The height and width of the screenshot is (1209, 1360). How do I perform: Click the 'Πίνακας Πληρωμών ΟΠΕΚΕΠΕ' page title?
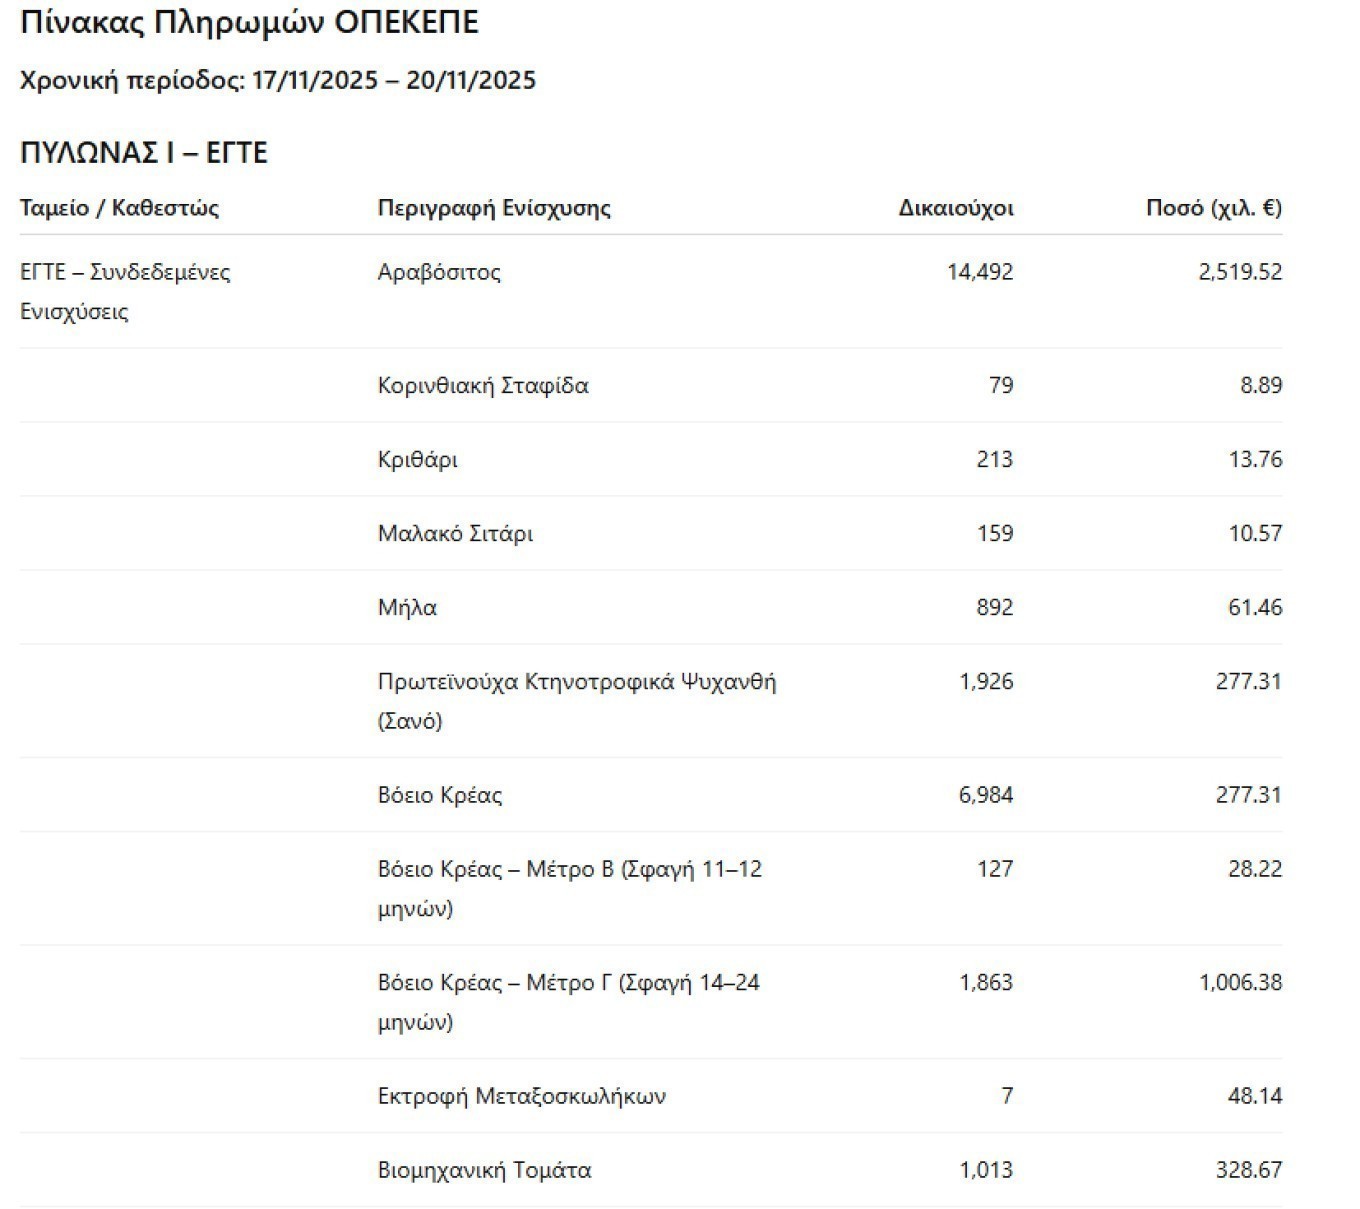249,22
